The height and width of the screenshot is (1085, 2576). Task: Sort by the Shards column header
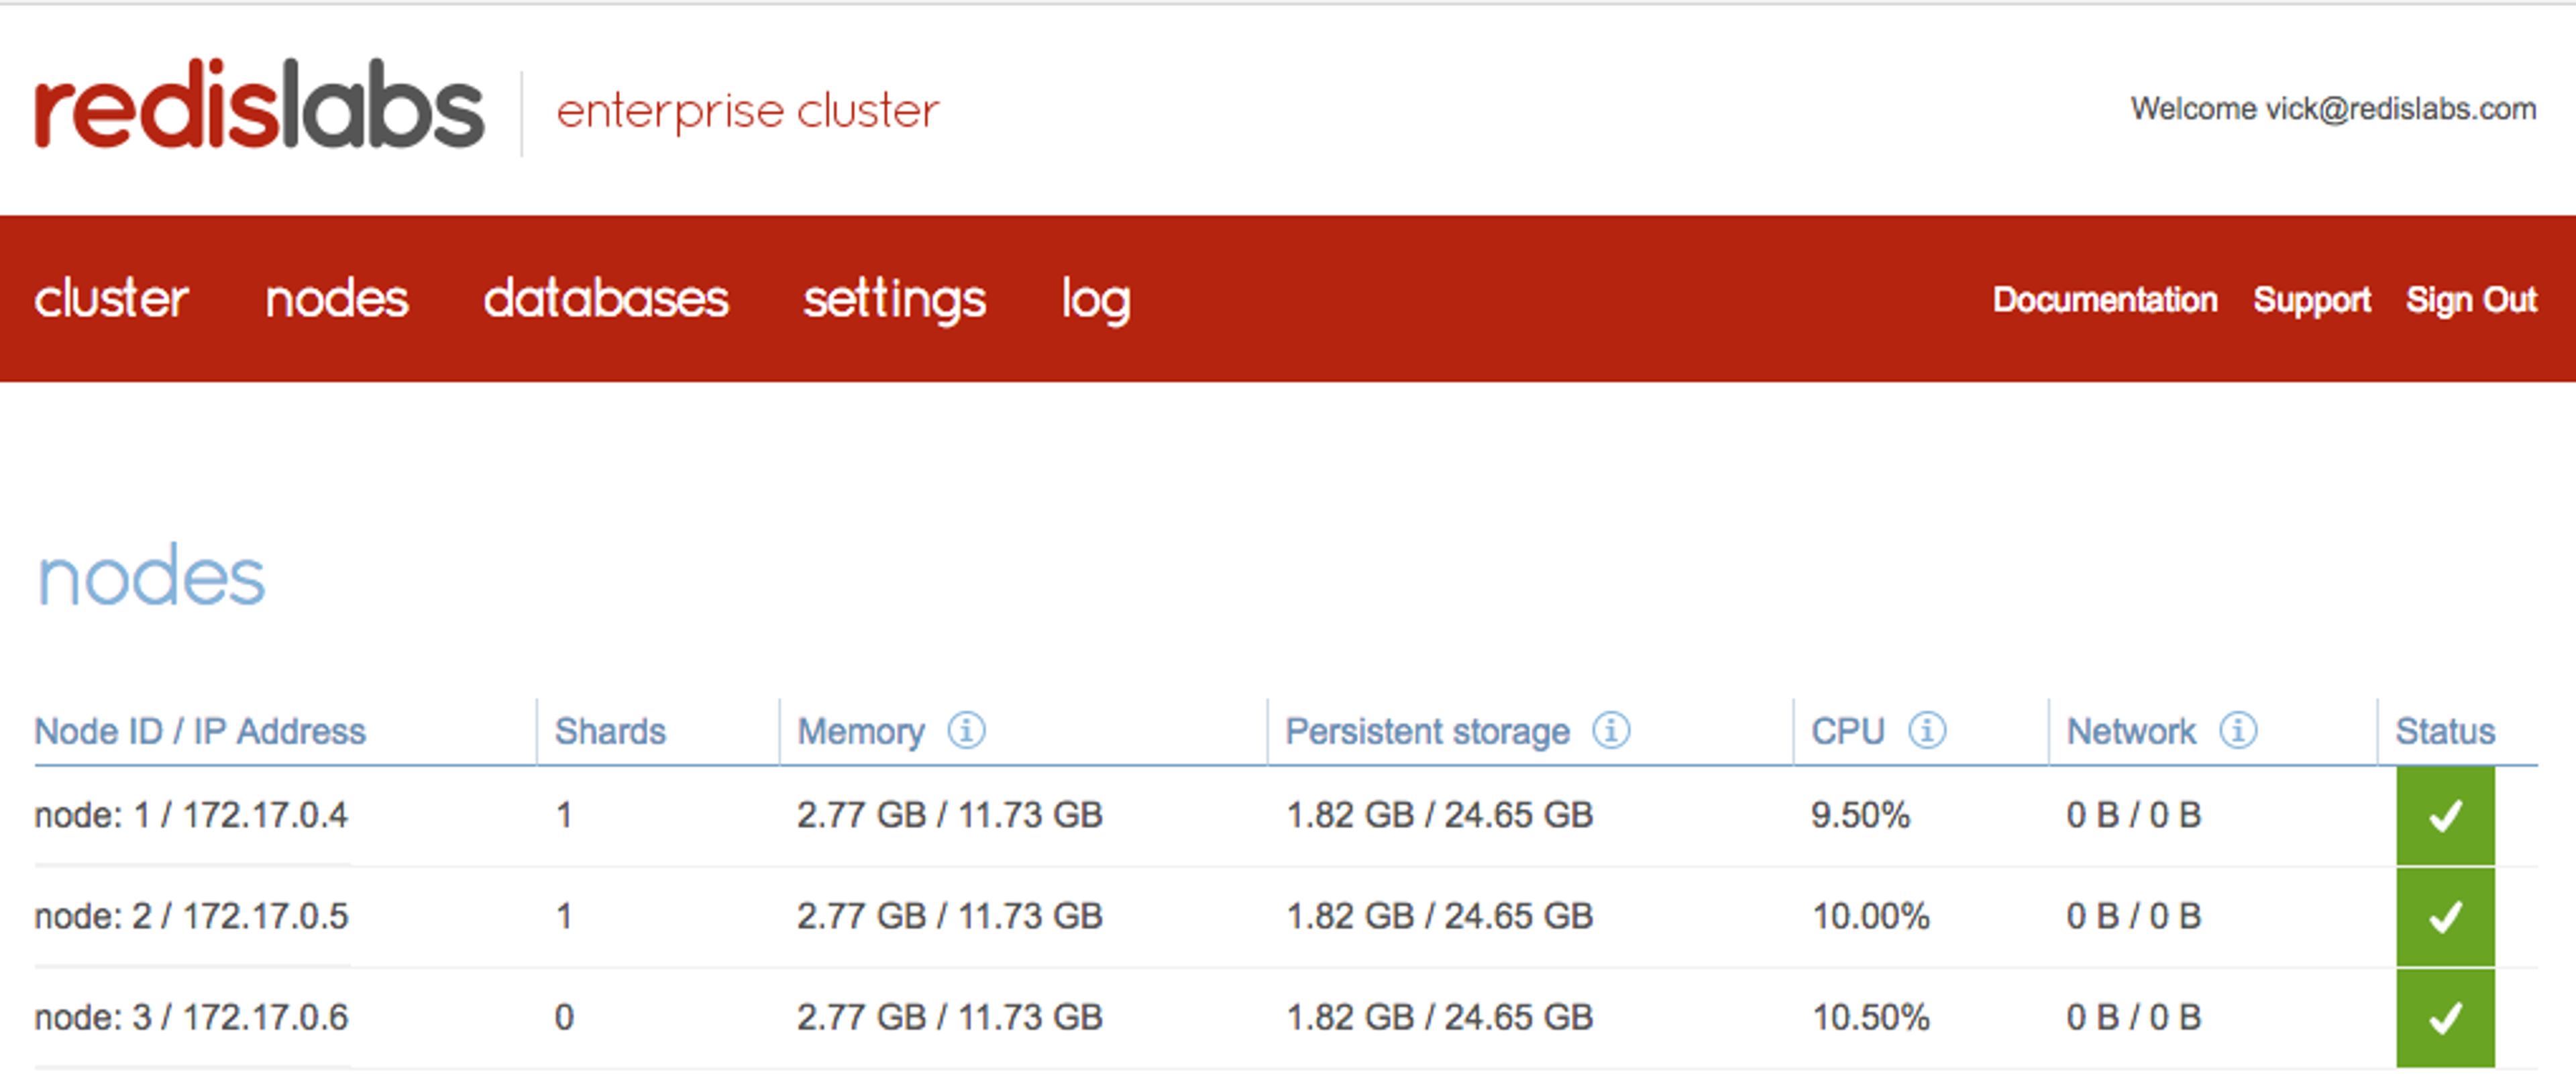point(610,732)
